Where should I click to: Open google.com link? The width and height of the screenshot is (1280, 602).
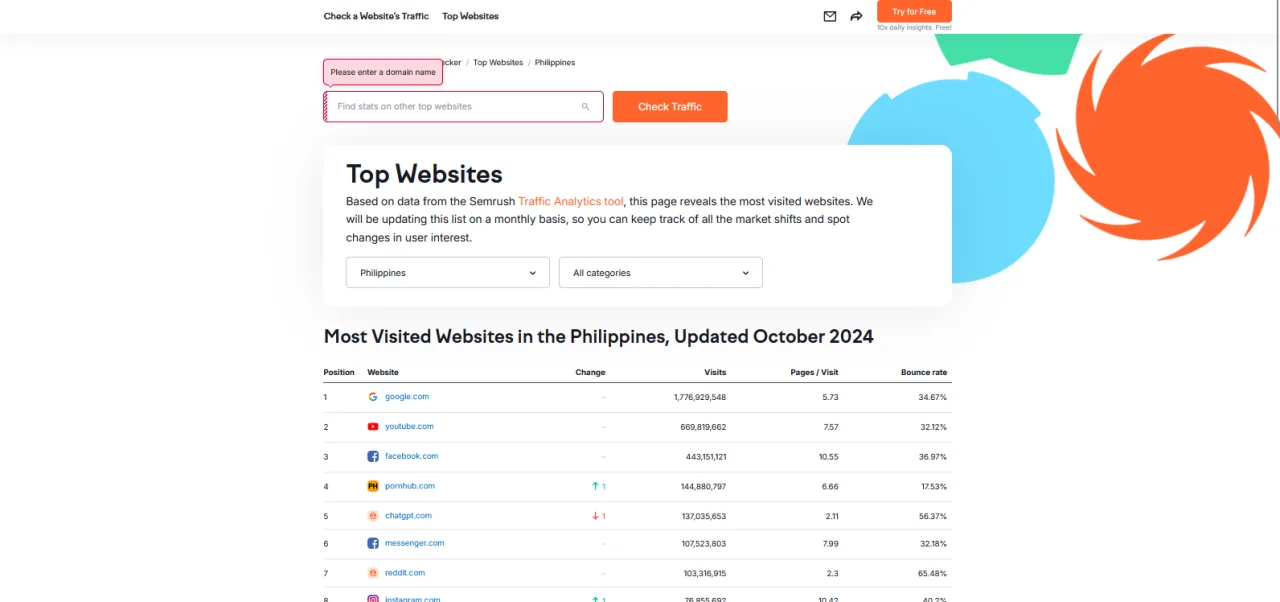click(x=407, y=397)
